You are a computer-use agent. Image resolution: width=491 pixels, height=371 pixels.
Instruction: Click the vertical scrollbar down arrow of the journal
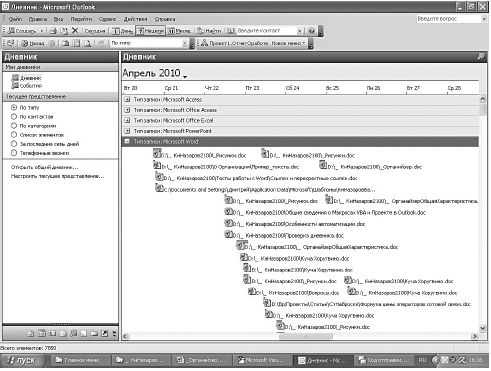pyautogui.click(x=482, y=328)
